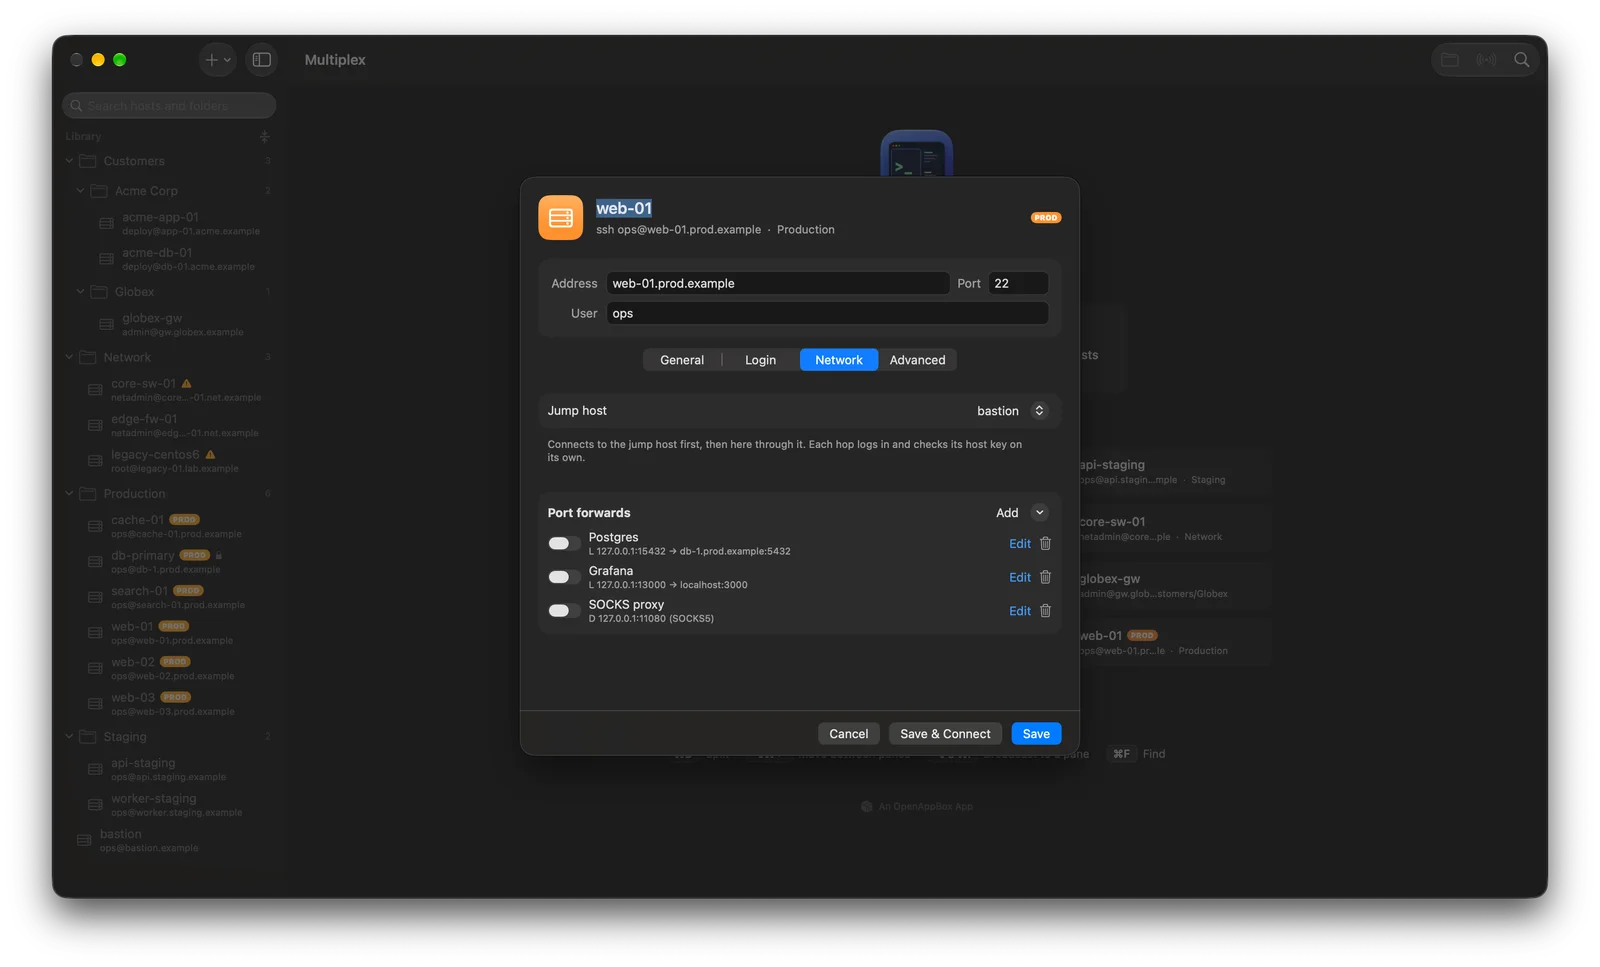The height and width of the screenshot is (967, 1600).
Task: Enable the Postgres port forward switch
Action: (x=564, y=544)
